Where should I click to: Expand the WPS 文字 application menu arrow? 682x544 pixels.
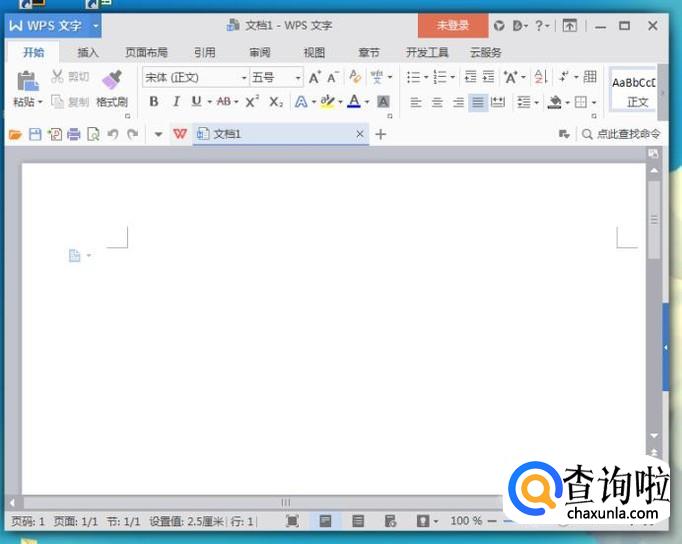(x=95, y=26)
